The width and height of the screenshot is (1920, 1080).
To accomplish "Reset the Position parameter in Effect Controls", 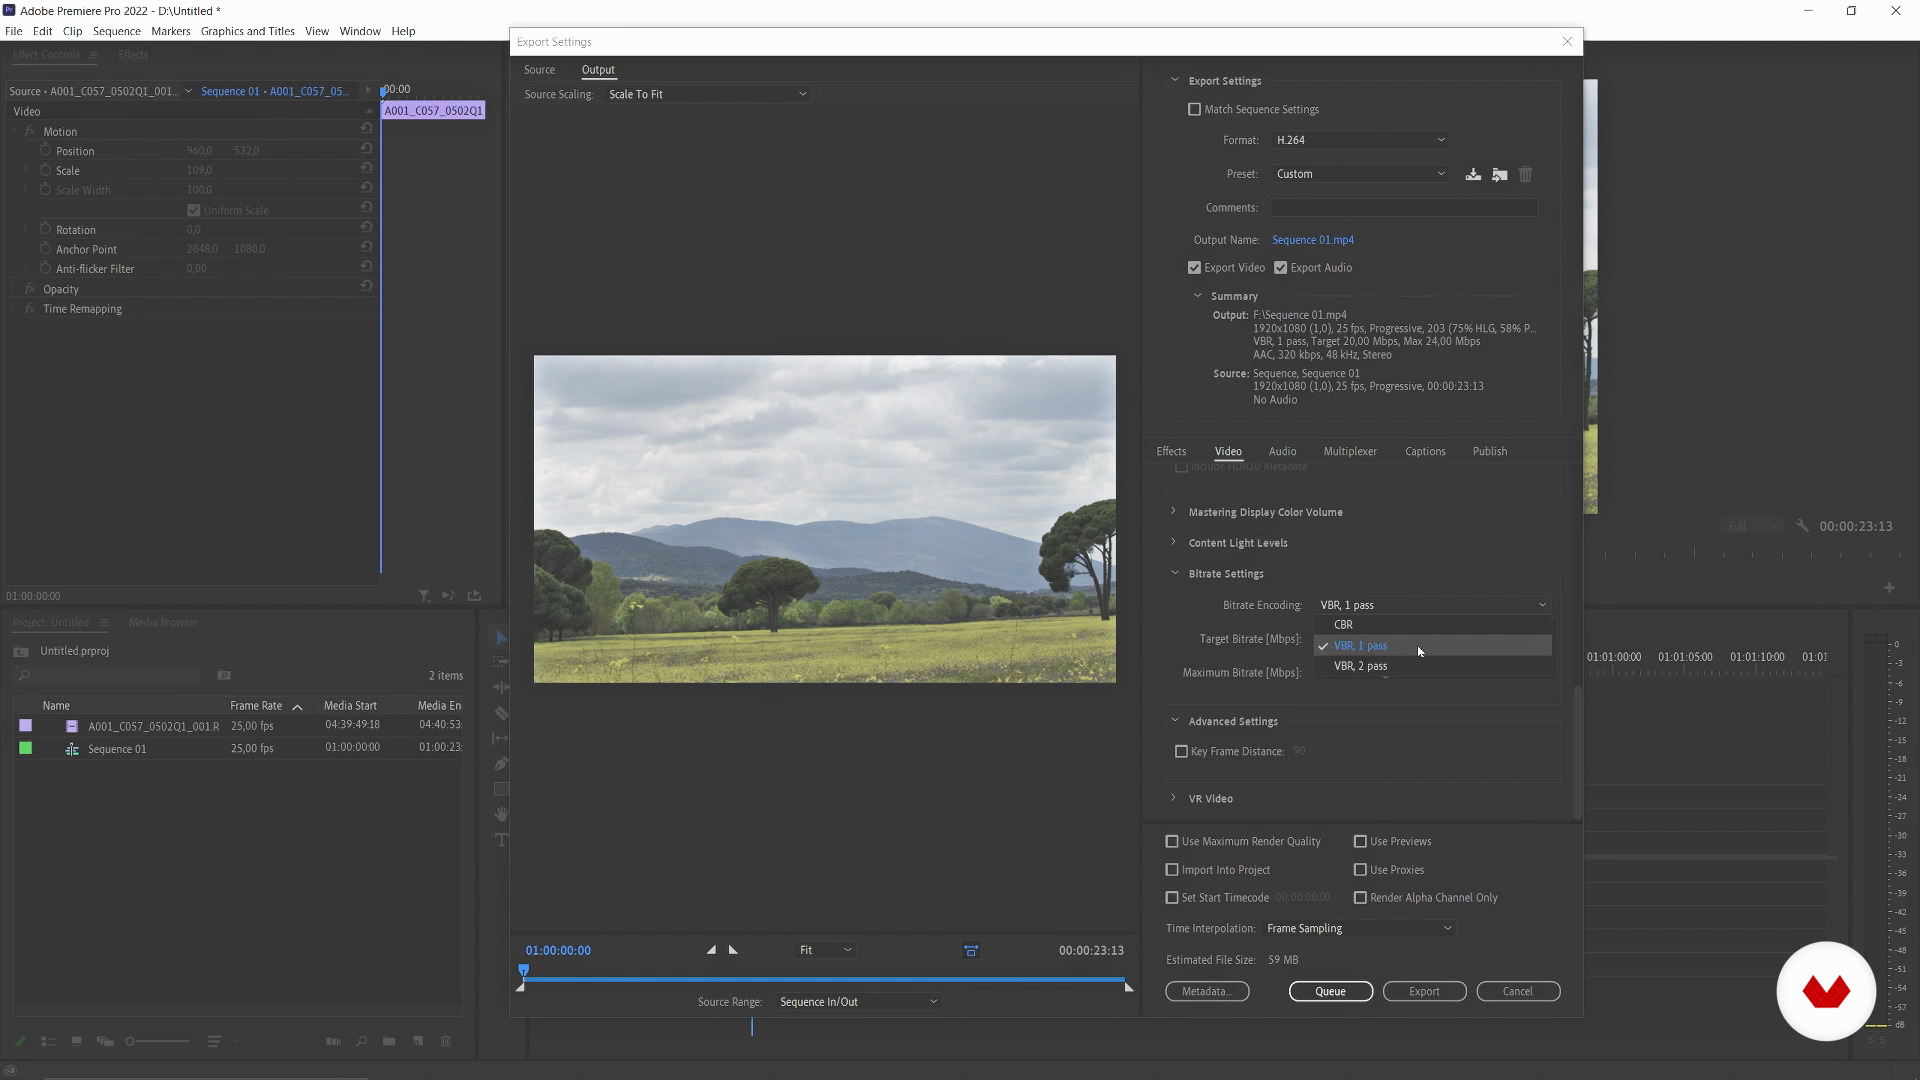I will [366, 150].
